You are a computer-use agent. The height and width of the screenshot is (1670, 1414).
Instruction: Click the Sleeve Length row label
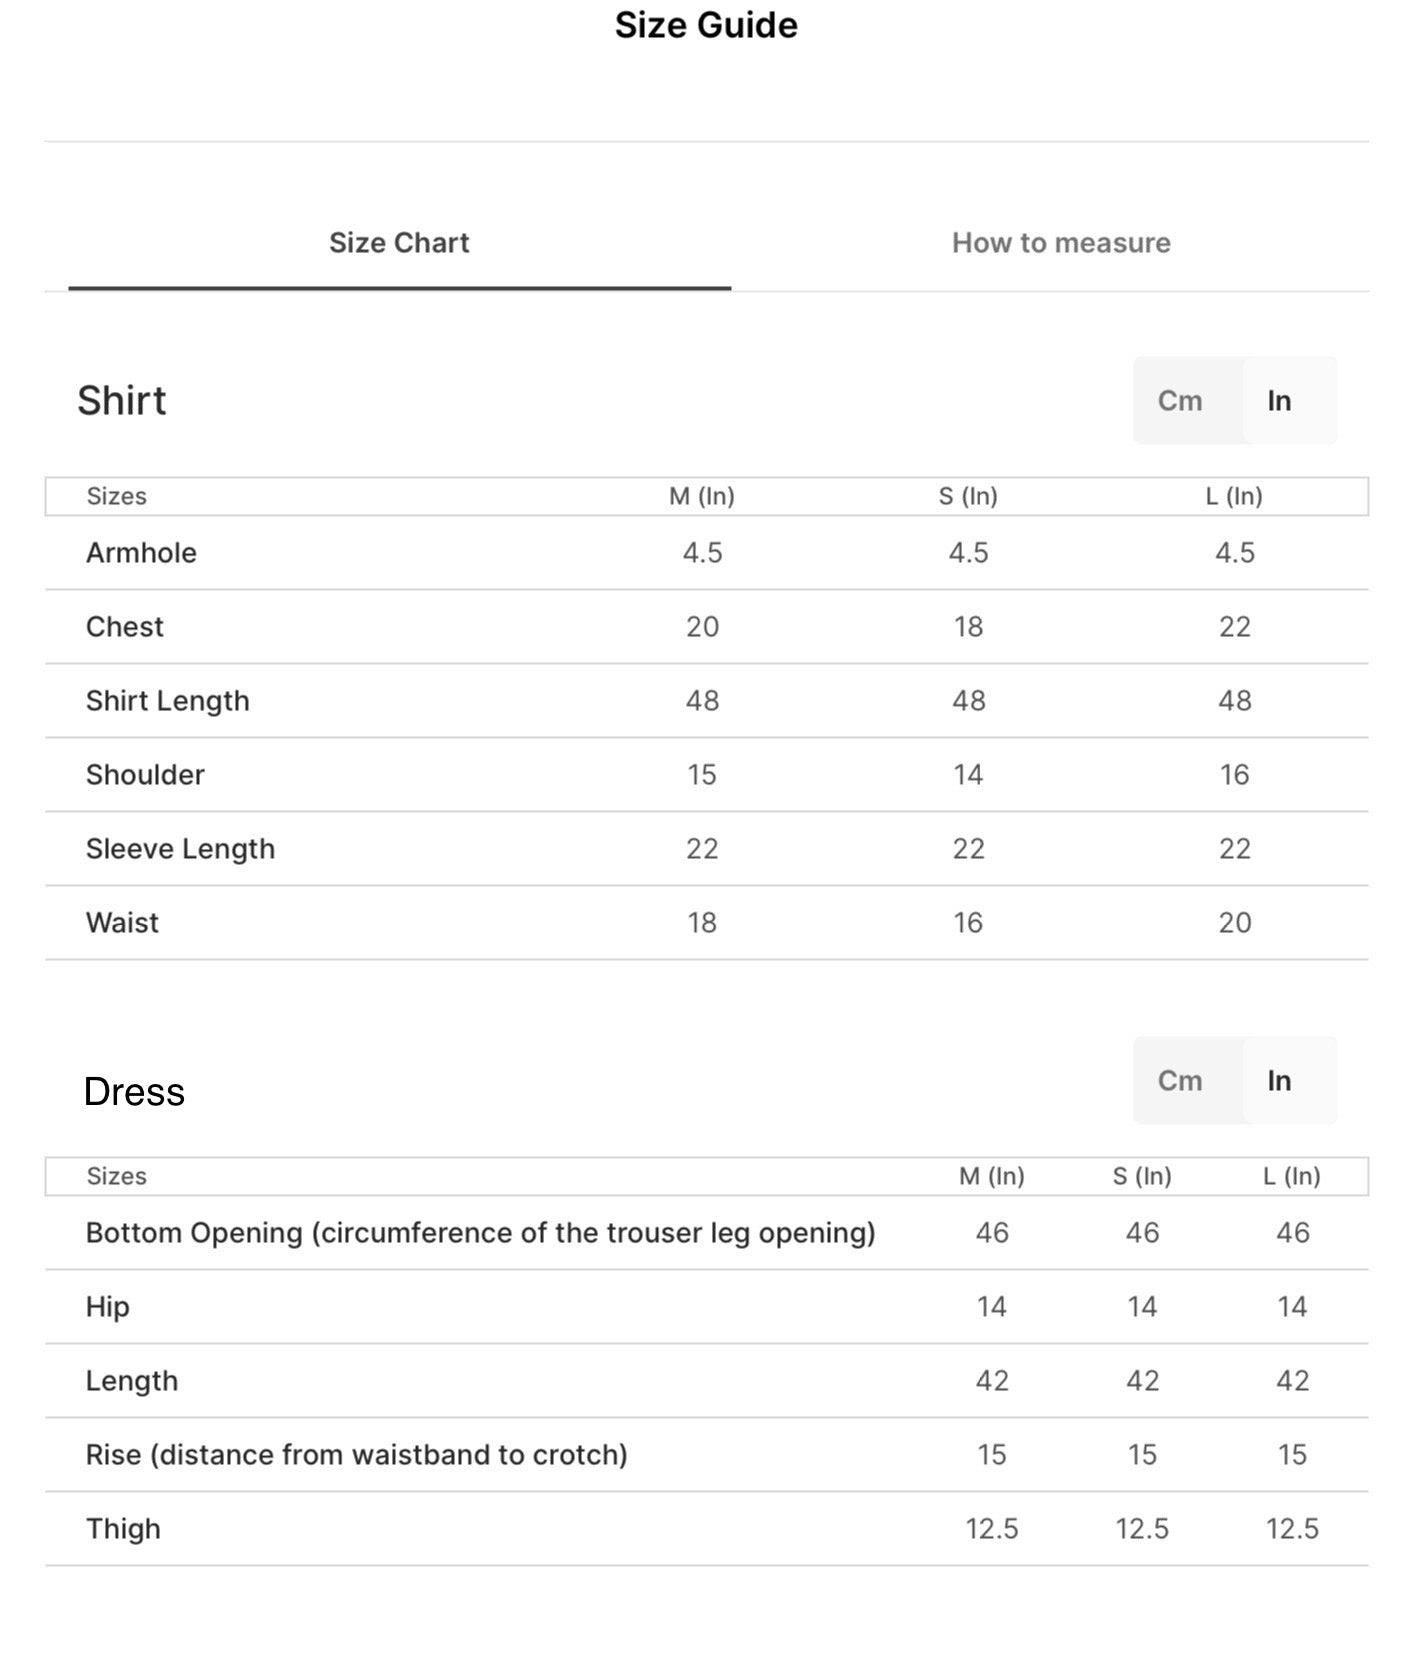(x=180, y=849)
